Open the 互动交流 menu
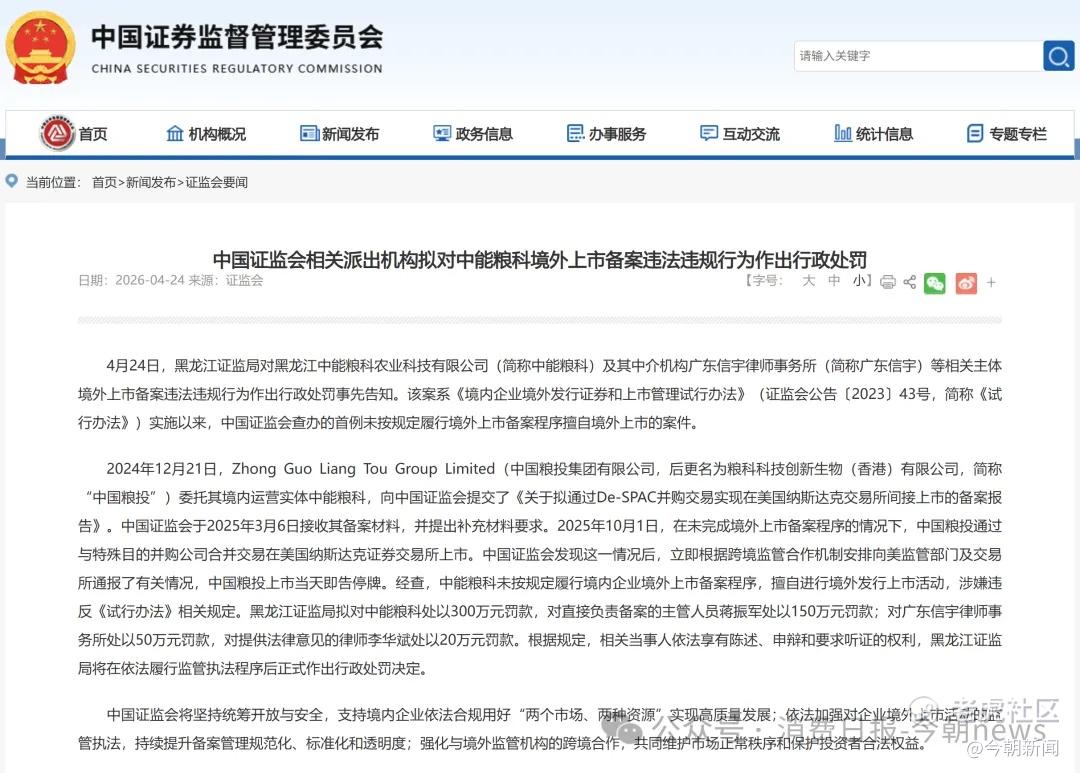 740,134
